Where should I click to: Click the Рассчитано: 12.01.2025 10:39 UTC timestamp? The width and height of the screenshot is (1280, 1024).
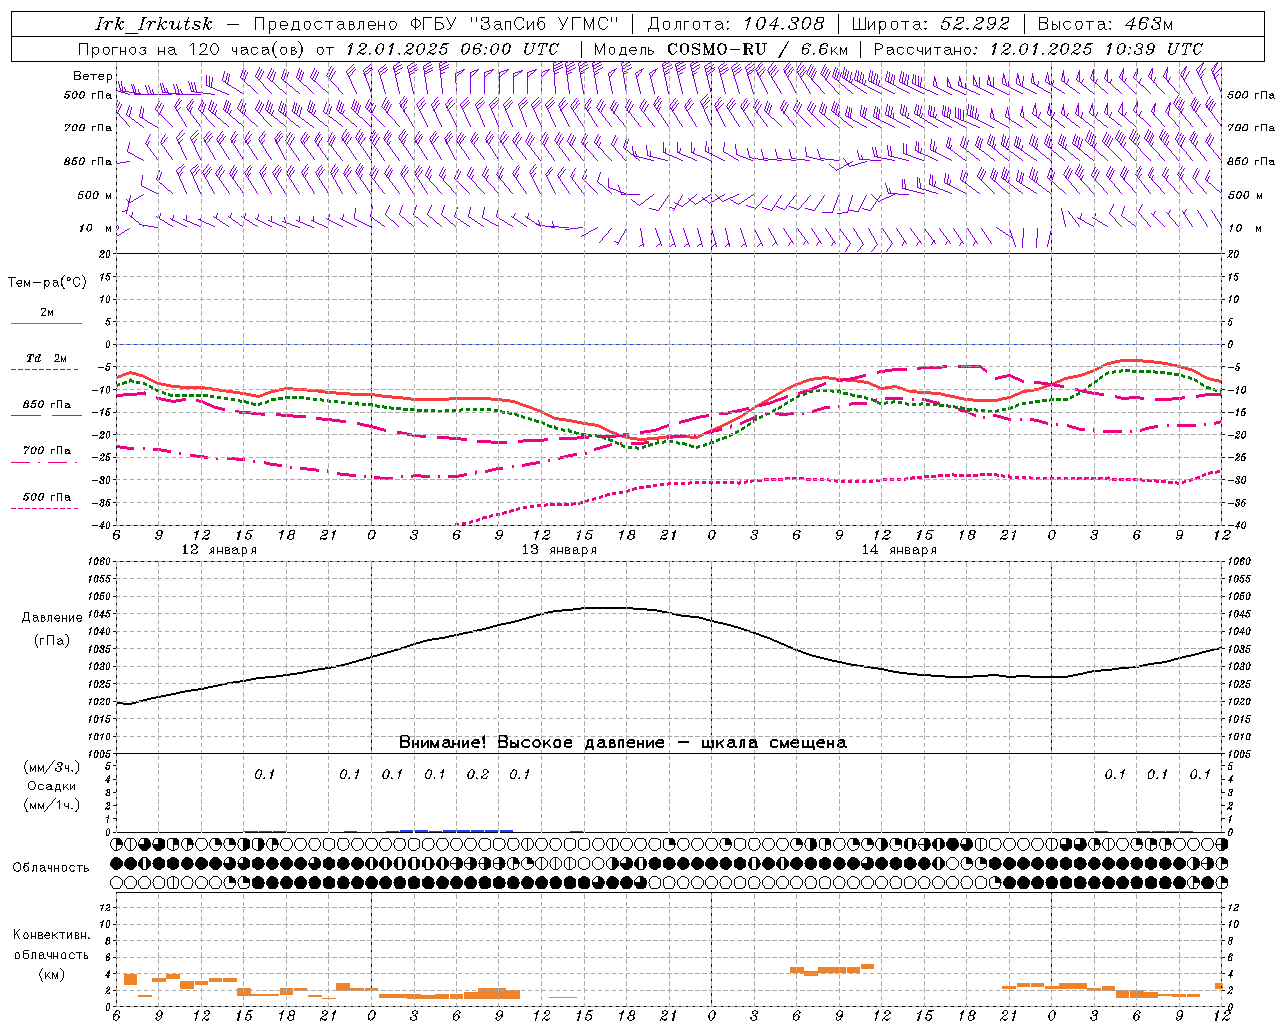1038,49
